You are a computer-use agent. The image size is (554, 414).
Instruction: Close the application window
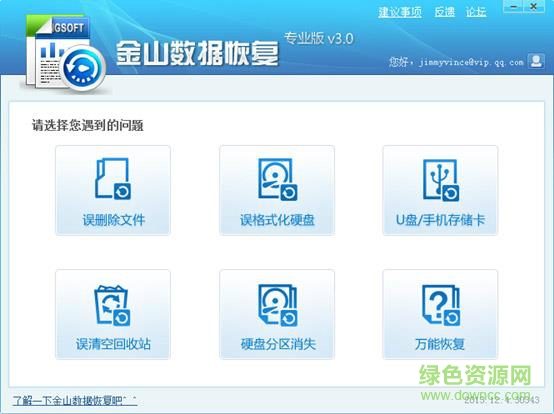click(x=534, y=7)
